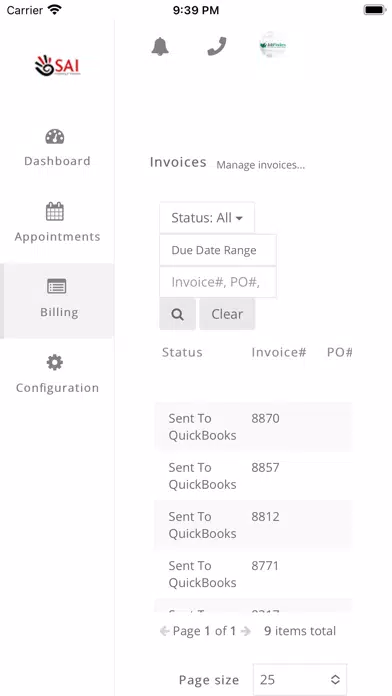Image resolution: width=392 pixels, height=696 pixels.
Task: Tap the phone call icon
Action: pos(217,46)
